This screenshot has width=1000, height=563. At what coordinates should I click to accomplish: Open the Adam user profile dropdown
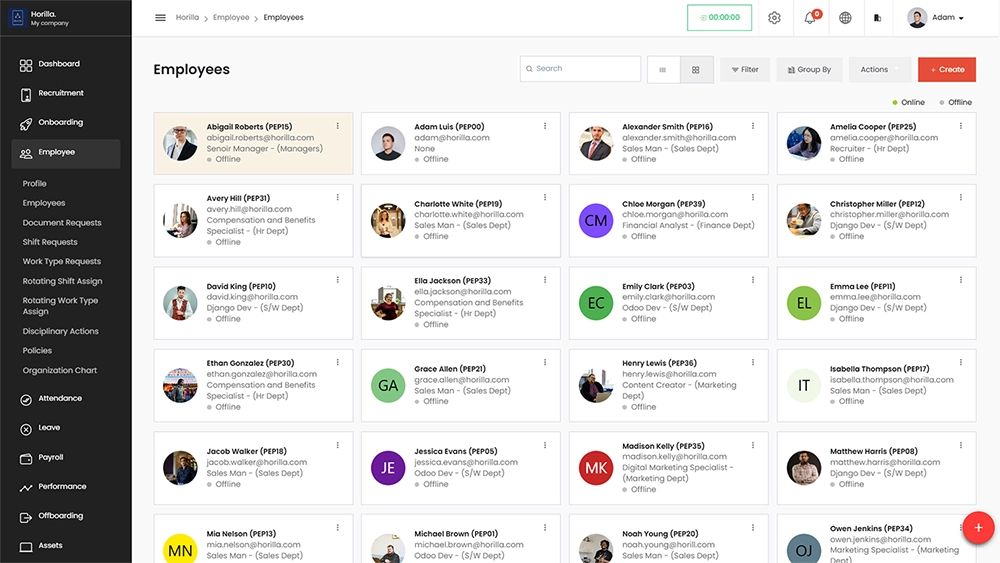point(936,18)
